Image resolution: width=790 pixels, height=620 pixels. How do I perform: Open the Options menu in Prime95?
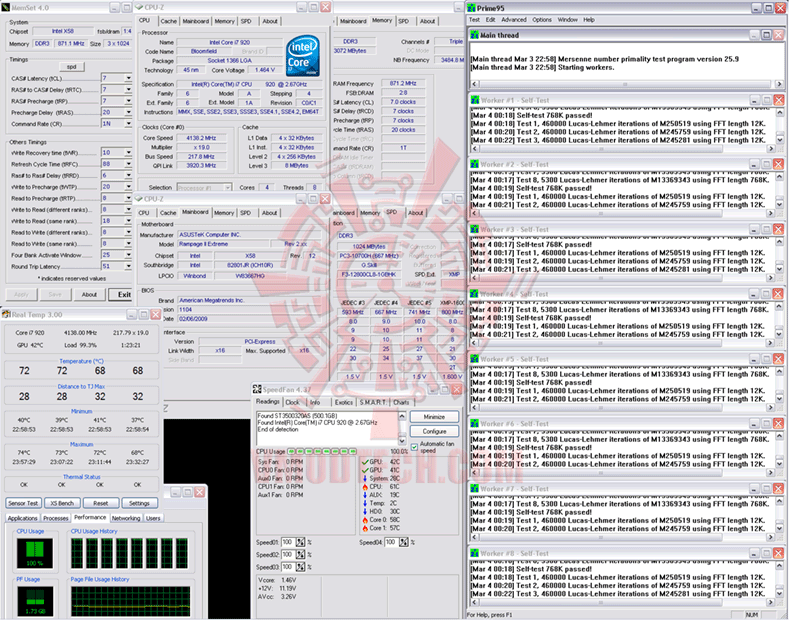point(541,19)
